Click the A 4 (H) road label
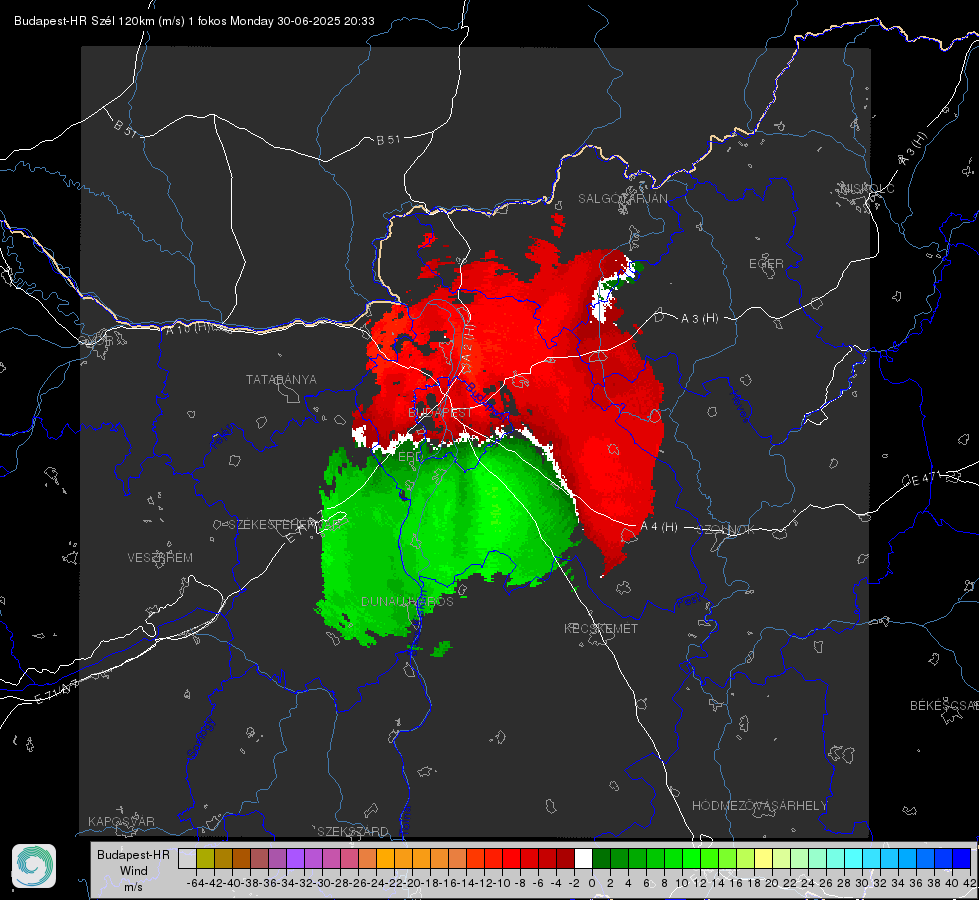The height and width of the screenshot is (900, 979). point(659,527)
